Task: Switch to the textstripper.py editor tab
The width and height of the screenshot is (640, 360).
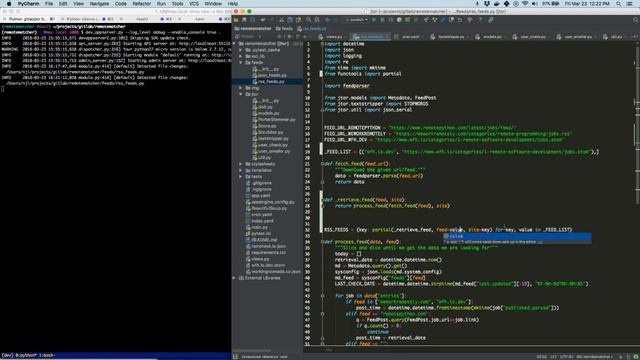Action: [449, 37]
